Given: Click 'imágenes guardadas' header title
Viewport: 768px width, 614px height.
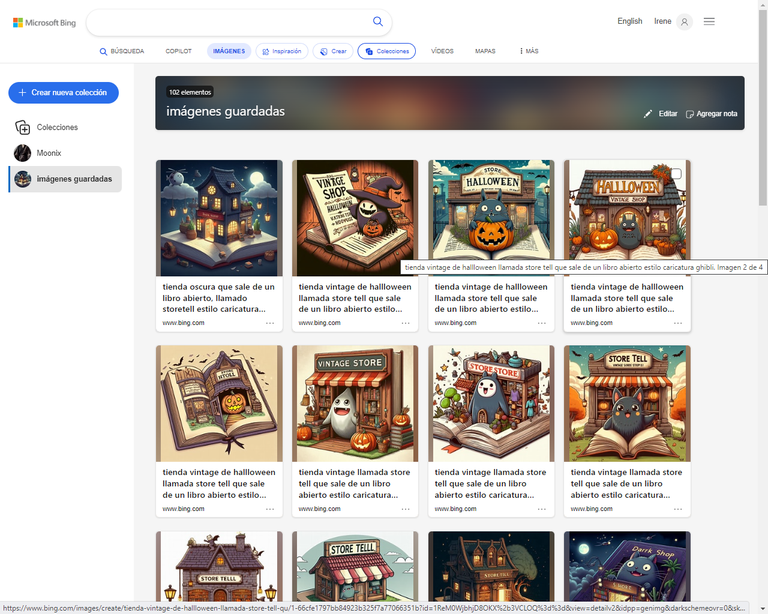Looking at the screenshot, I should (225, 112).
